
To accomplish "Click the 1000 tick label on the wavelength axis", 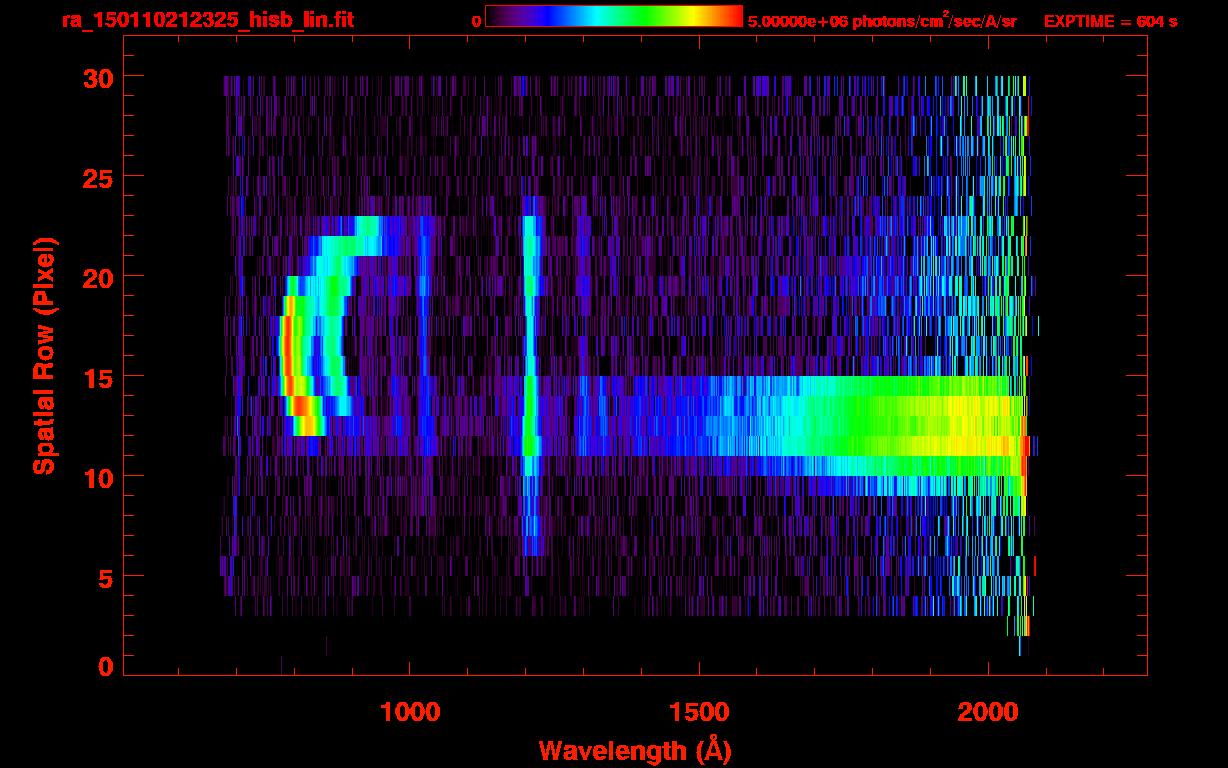I will coord(409,711).
